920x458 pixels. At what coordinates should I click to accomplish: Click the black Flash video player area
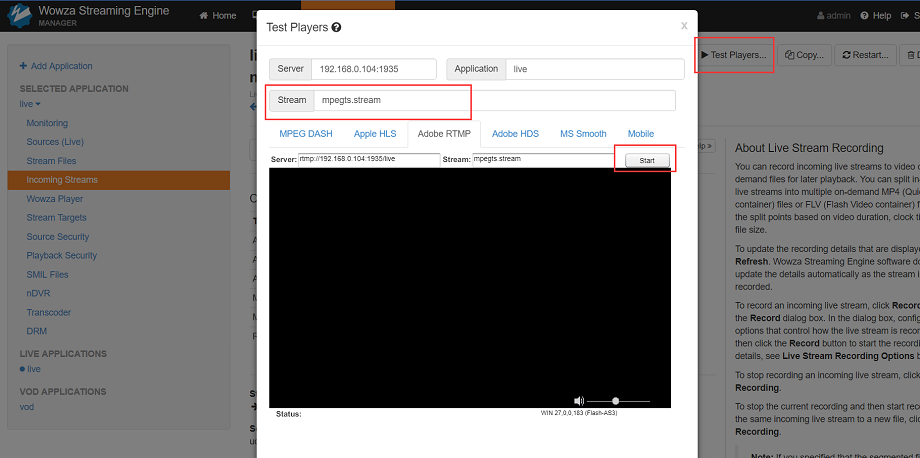click(470, 287)
